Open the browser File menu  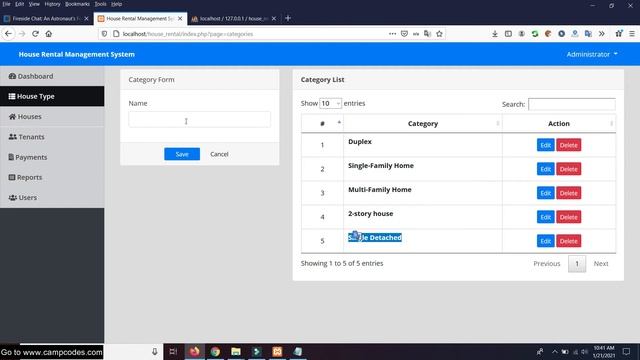click(6, 4)
